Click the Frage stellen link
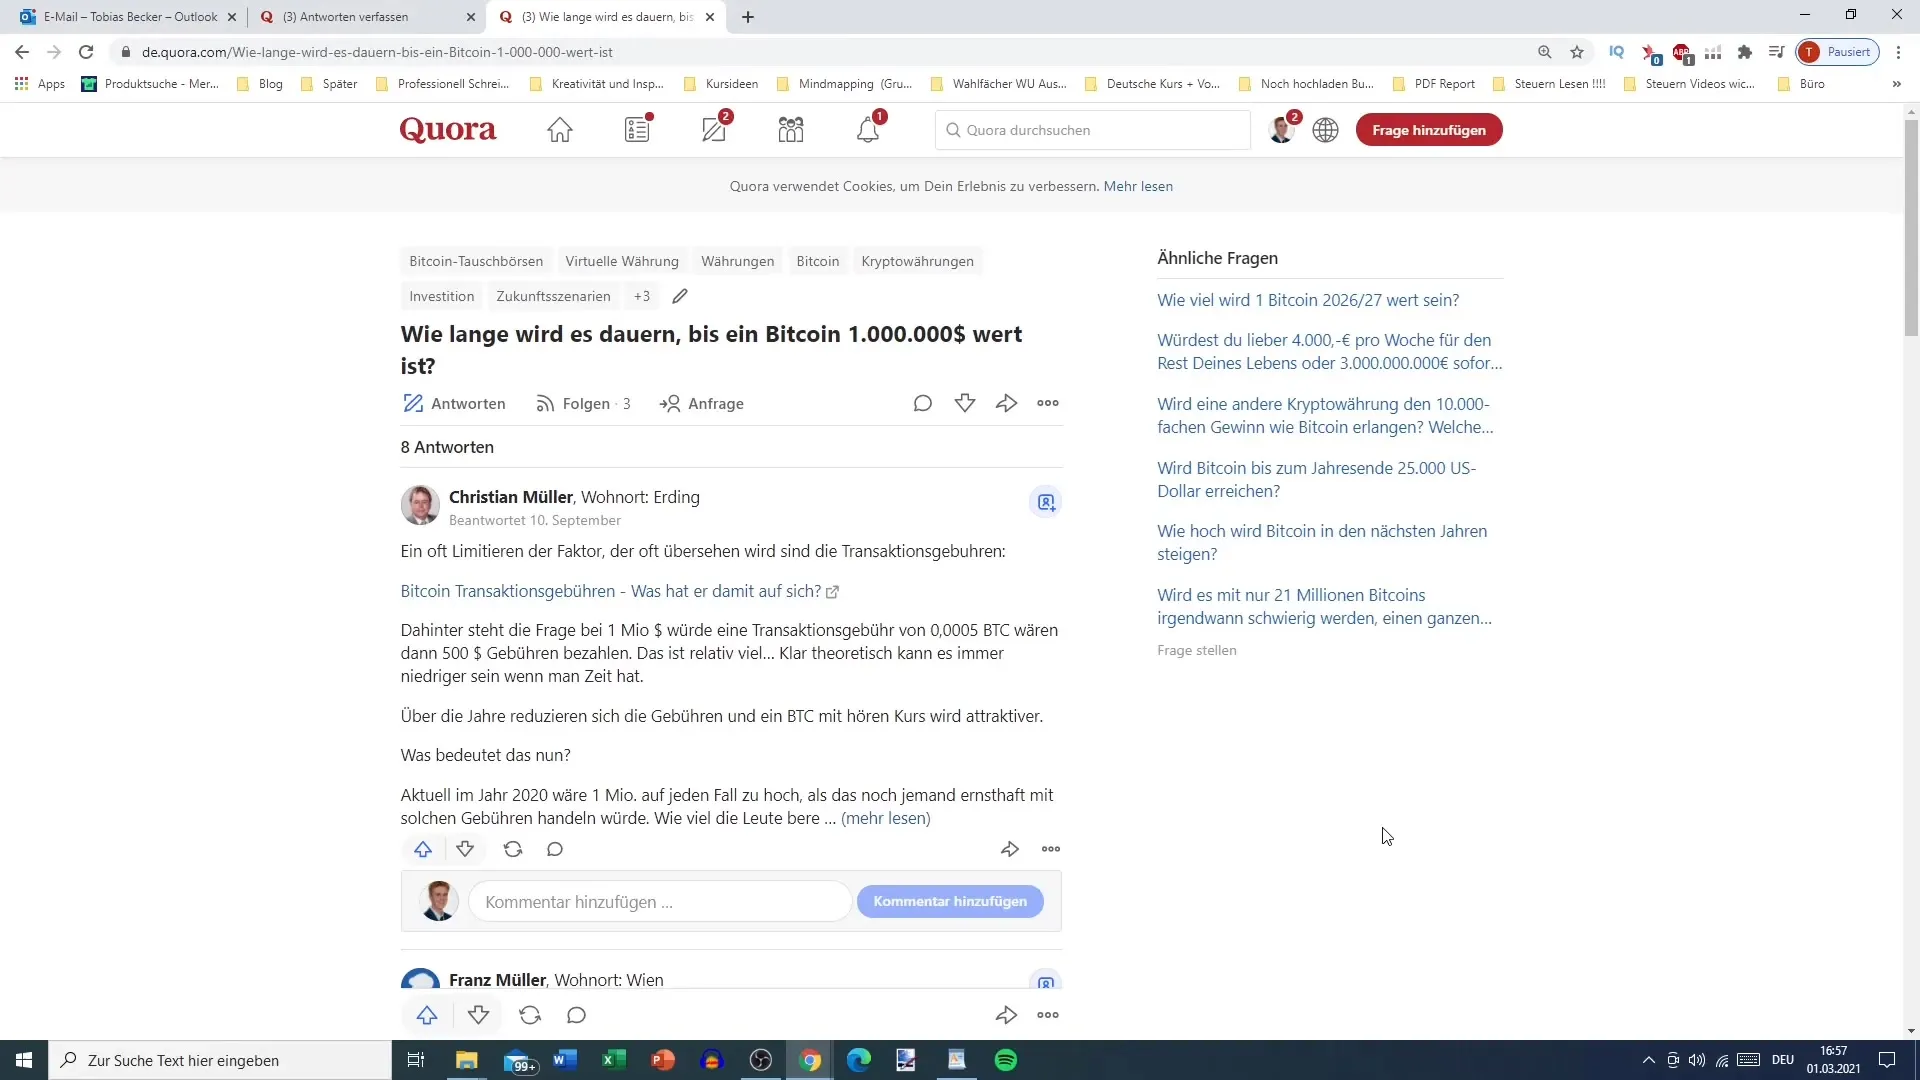 1197,650
